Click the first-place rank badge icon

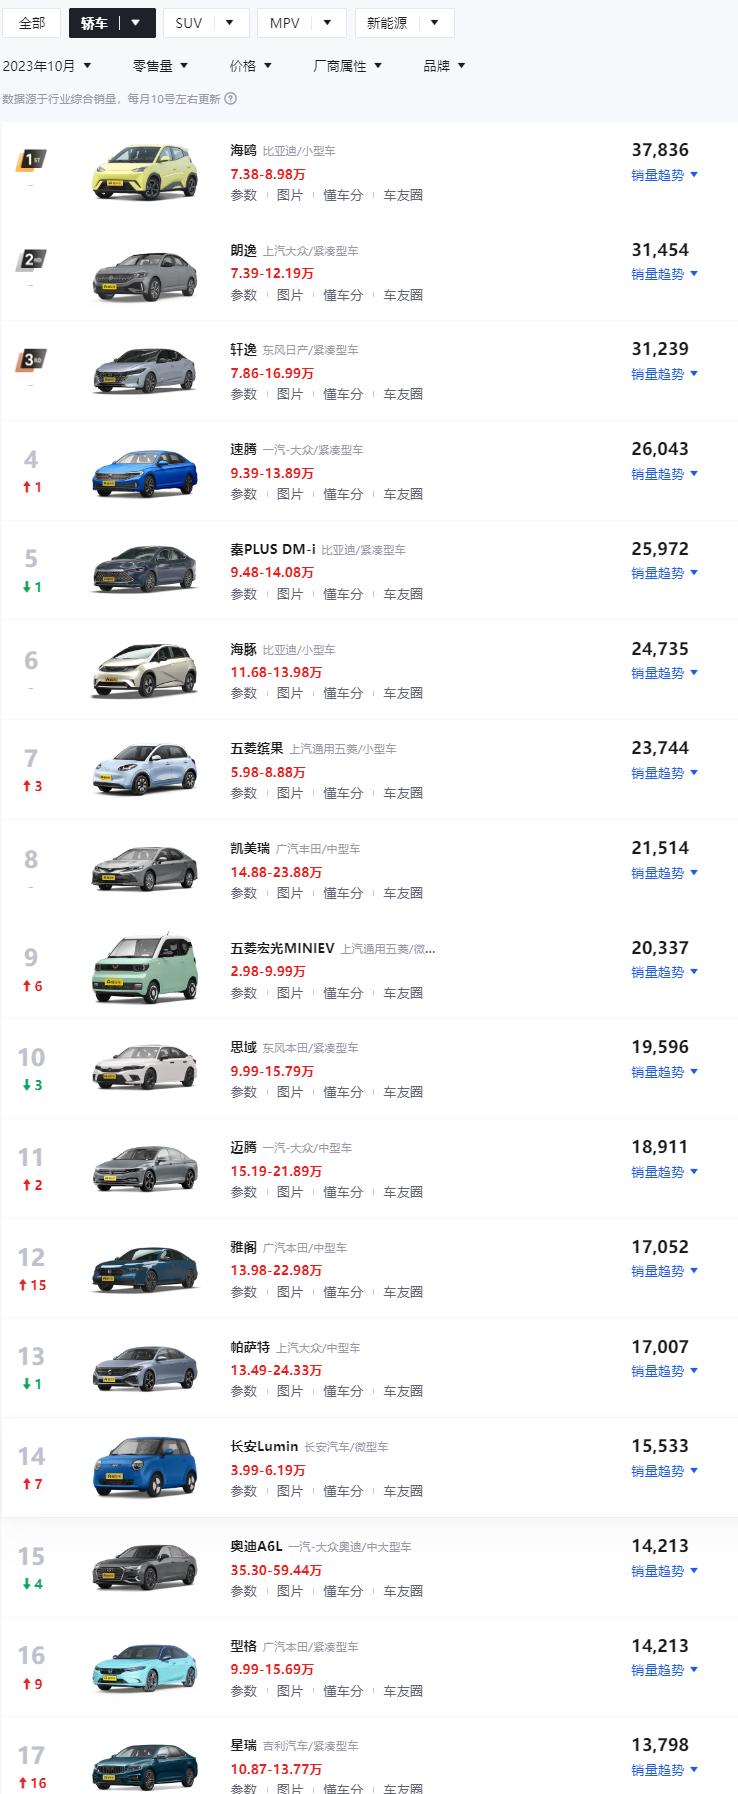(31, 161)
